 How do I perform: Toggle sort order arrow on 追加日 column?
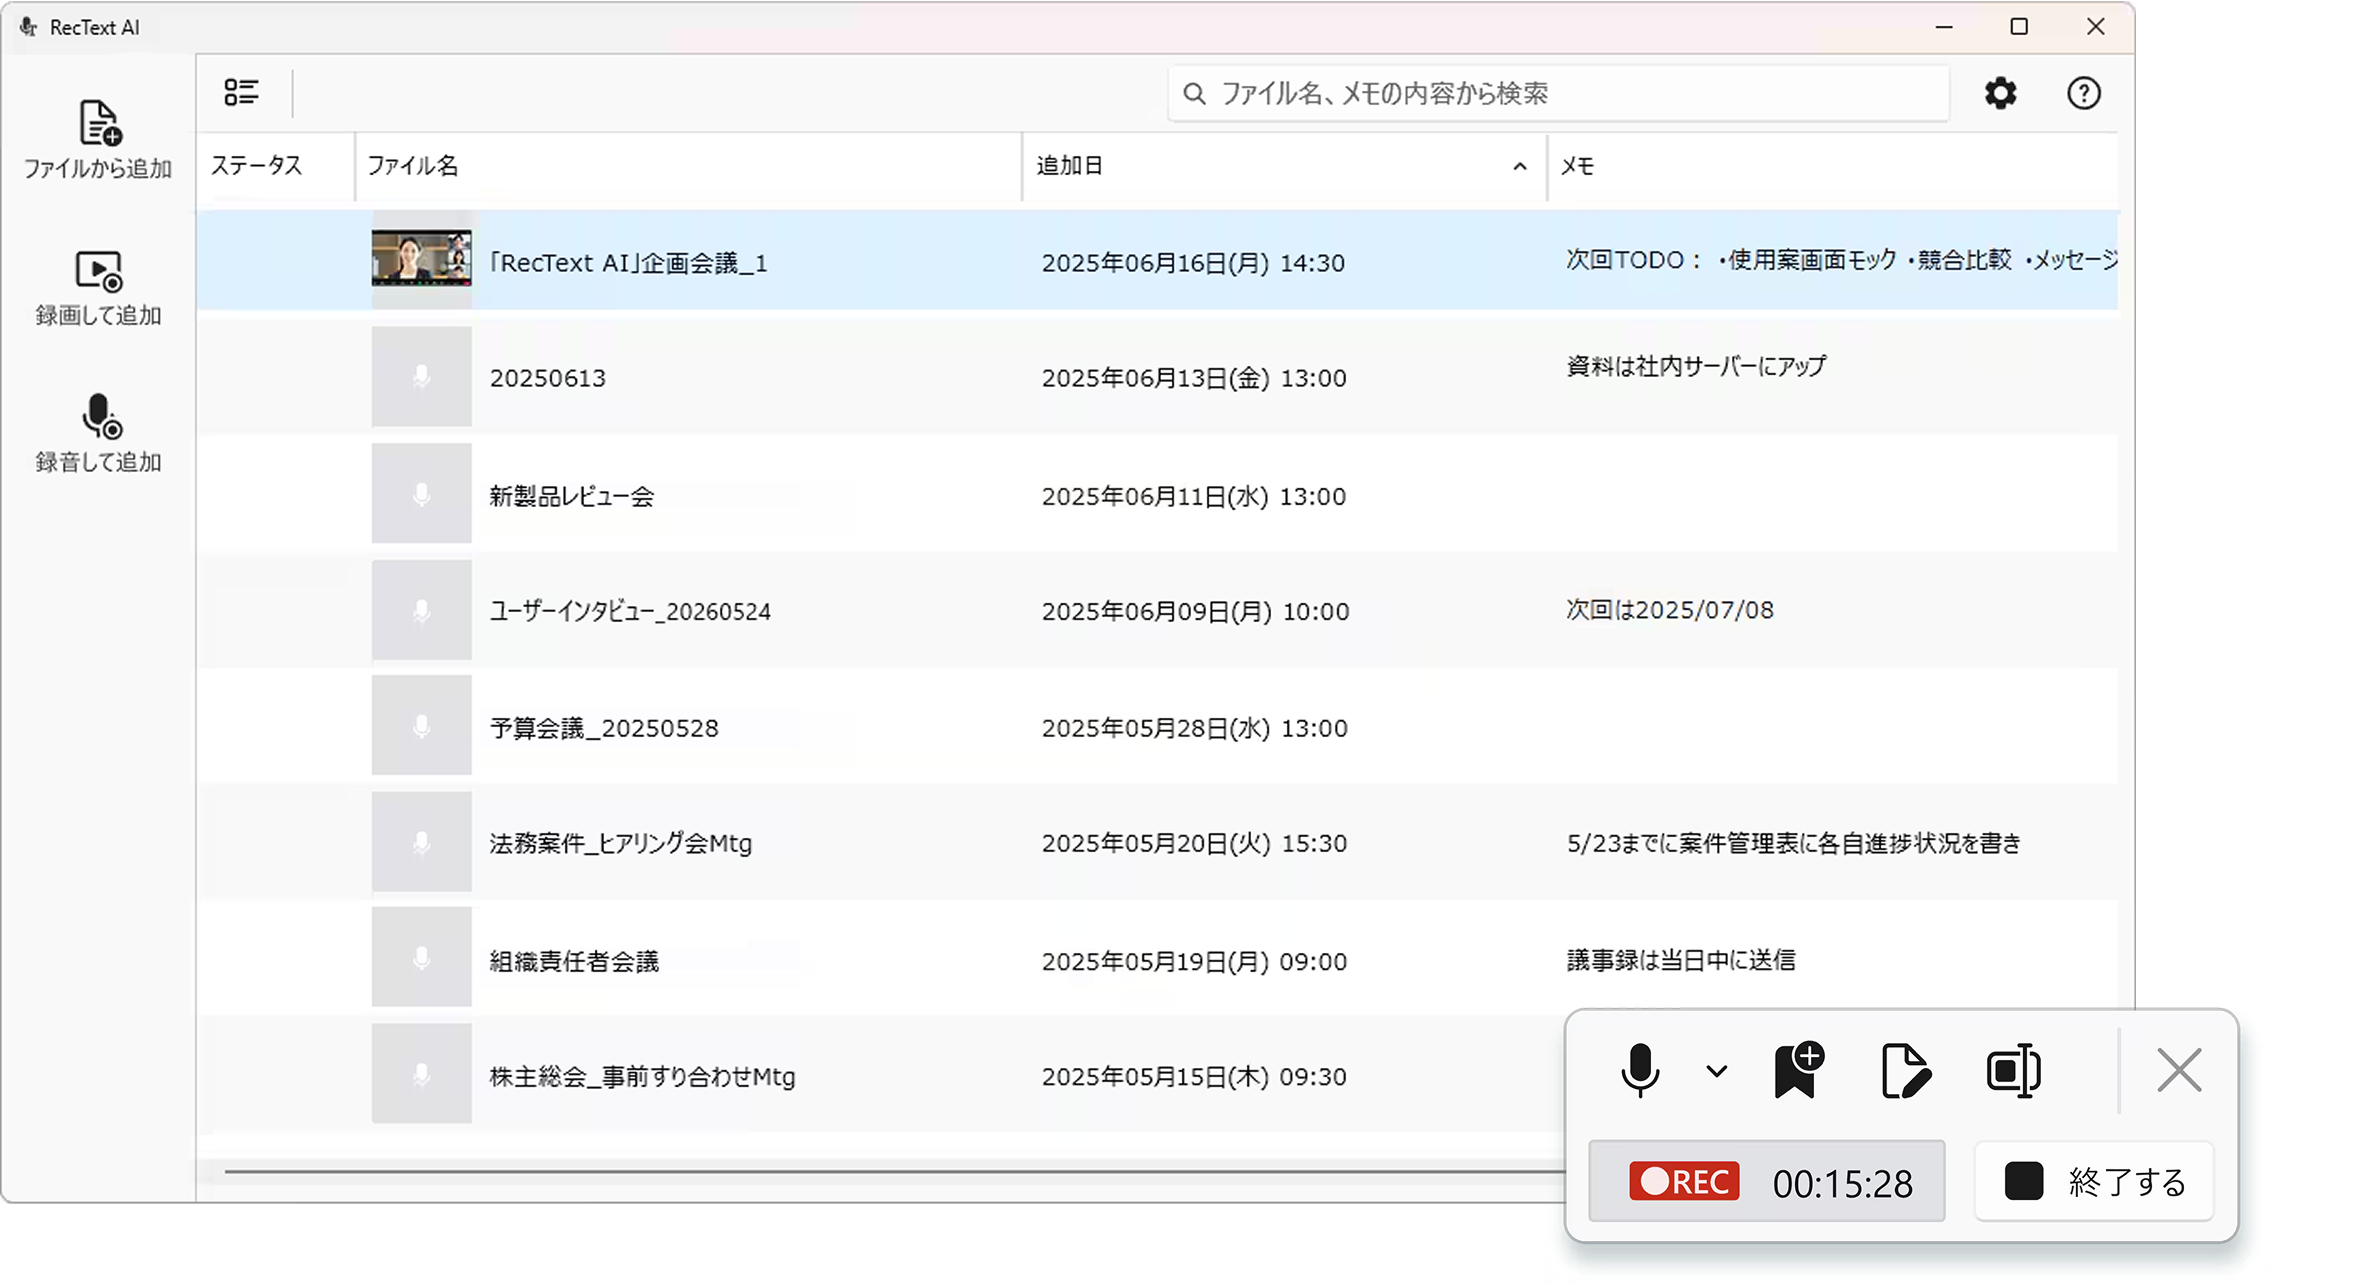tap(1519, 167)
